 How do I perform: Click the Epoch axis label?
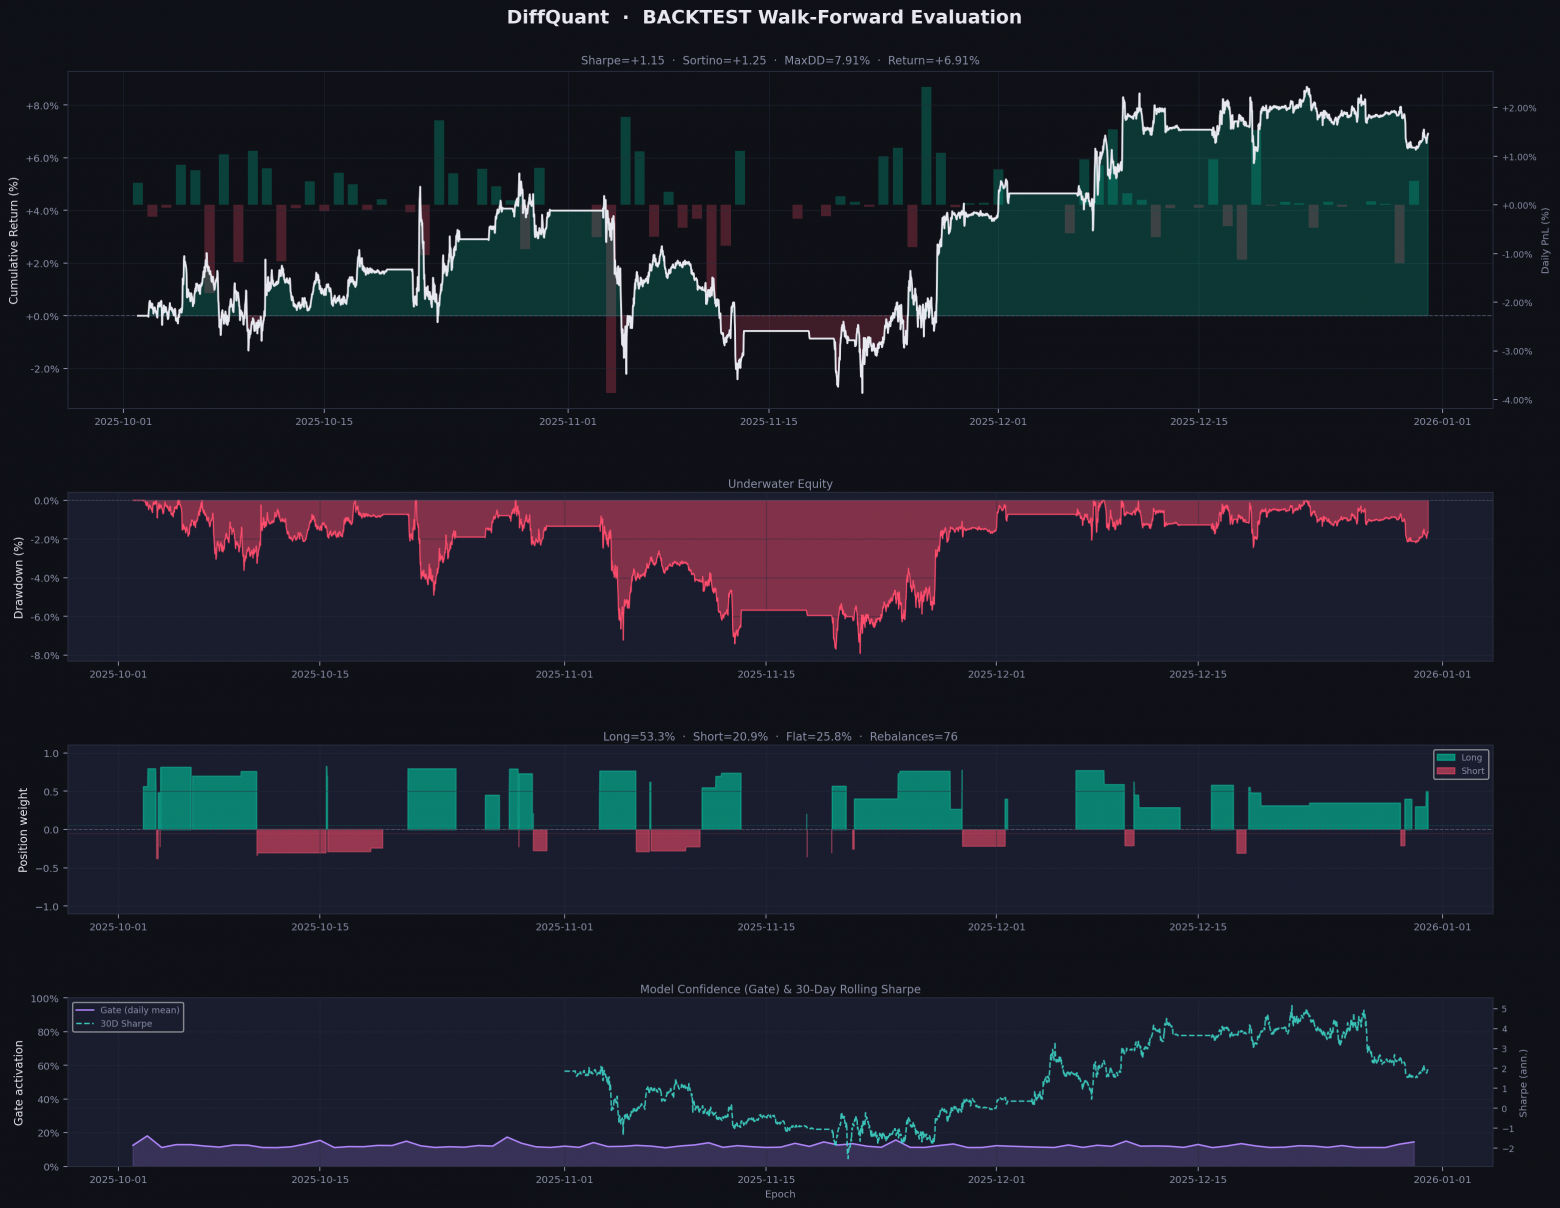780,1194
